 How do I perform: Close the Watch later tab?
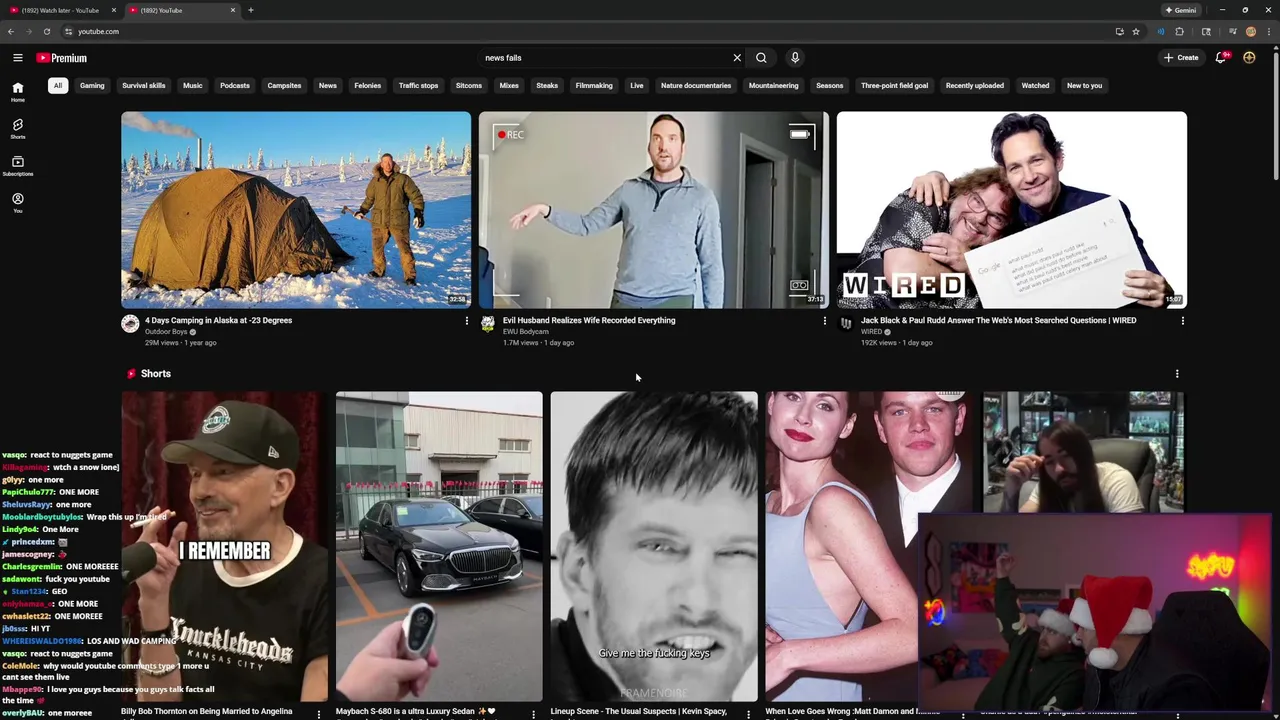click(113, 10)
